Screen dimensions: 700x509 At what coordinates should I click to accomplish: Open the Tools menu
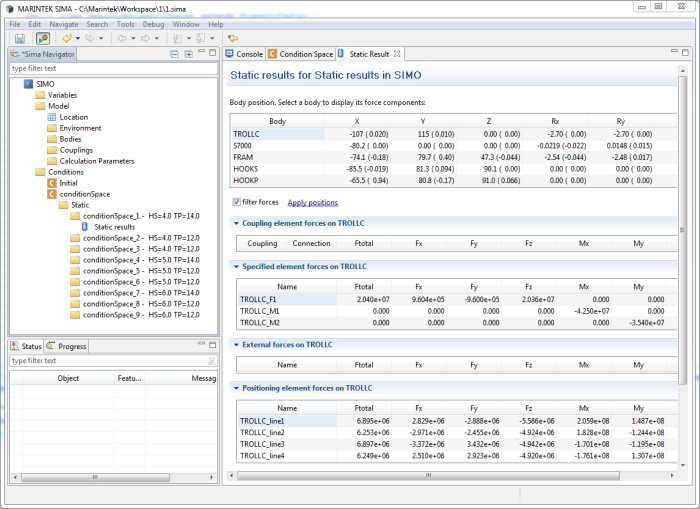click(125, 23)
